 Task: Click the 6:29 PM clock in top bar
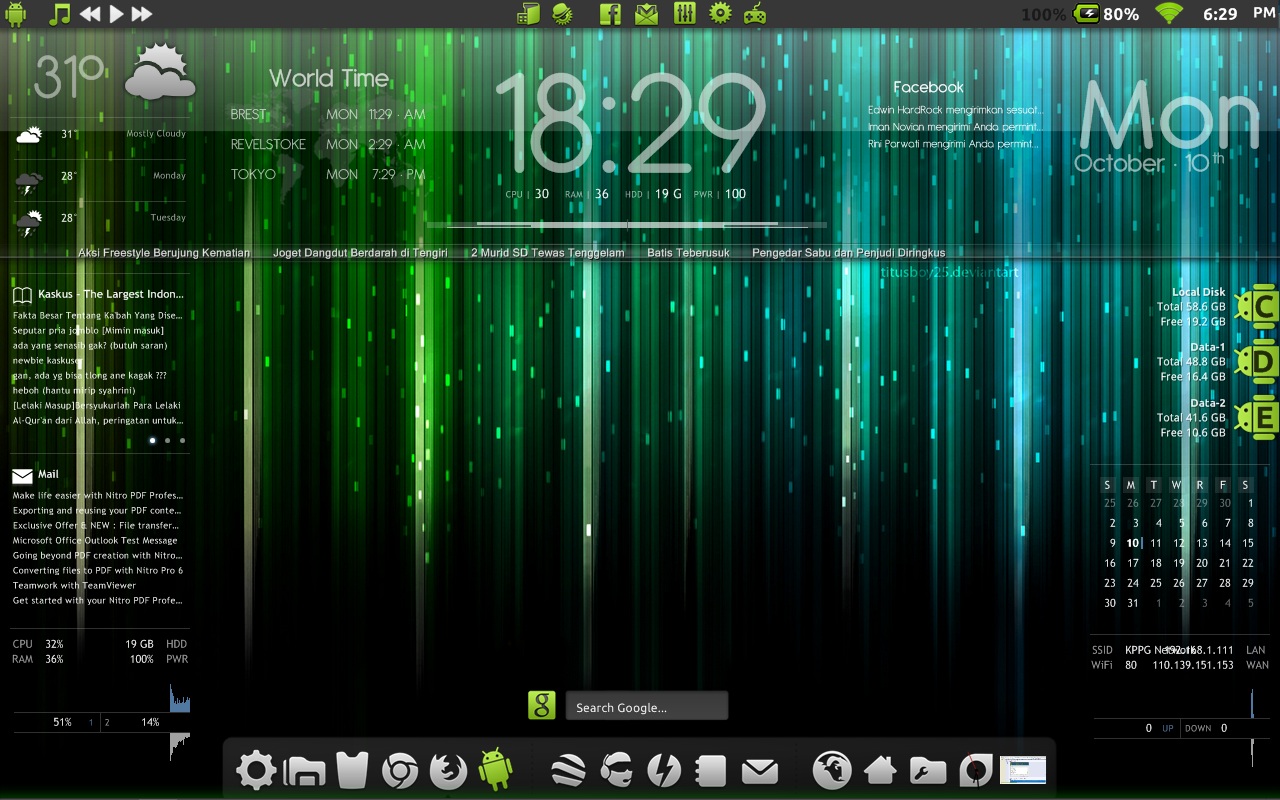pos(1239,14)
